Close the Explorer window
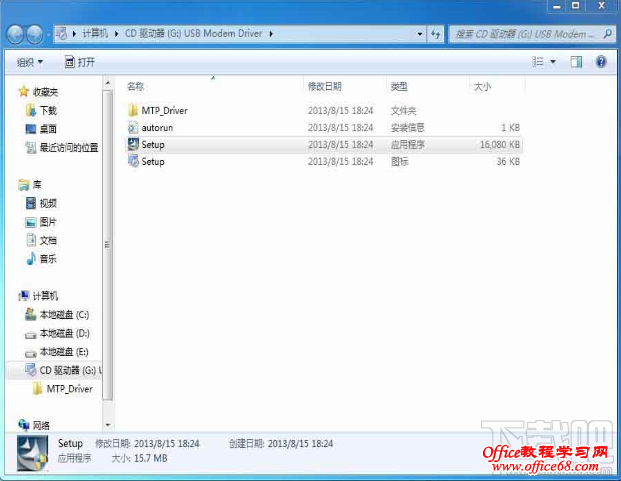 point(601,6)
